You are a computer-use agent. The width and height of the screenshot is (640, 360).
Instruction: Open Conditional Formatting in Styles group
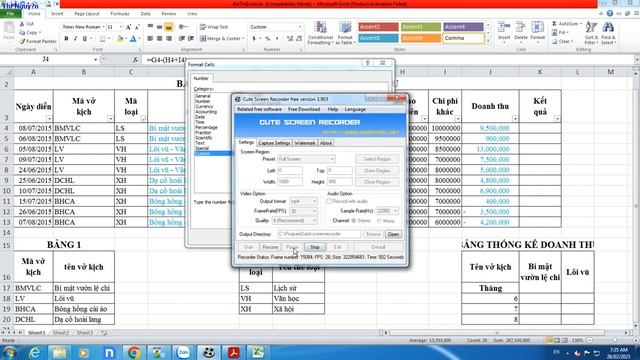[x=320, y=33]
